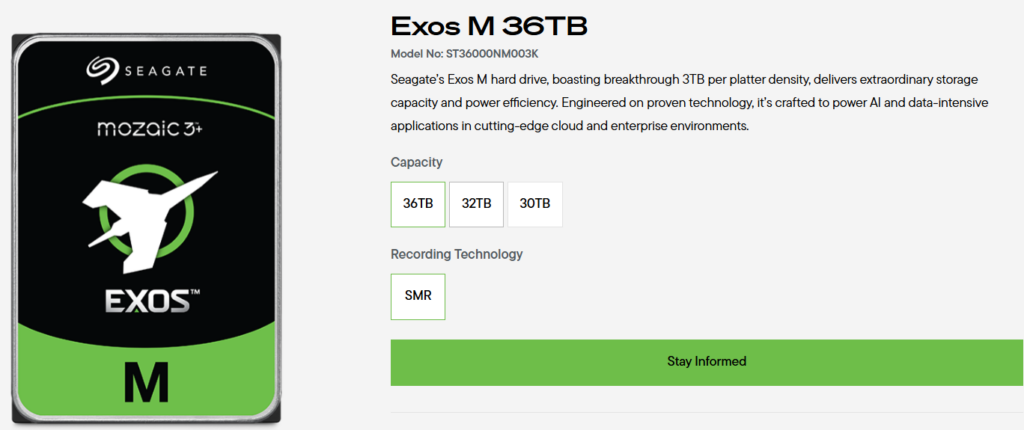Screen dimensions: 1024x430
Task: Click the Recording Technology section label
Action: [x=456, y=254]
